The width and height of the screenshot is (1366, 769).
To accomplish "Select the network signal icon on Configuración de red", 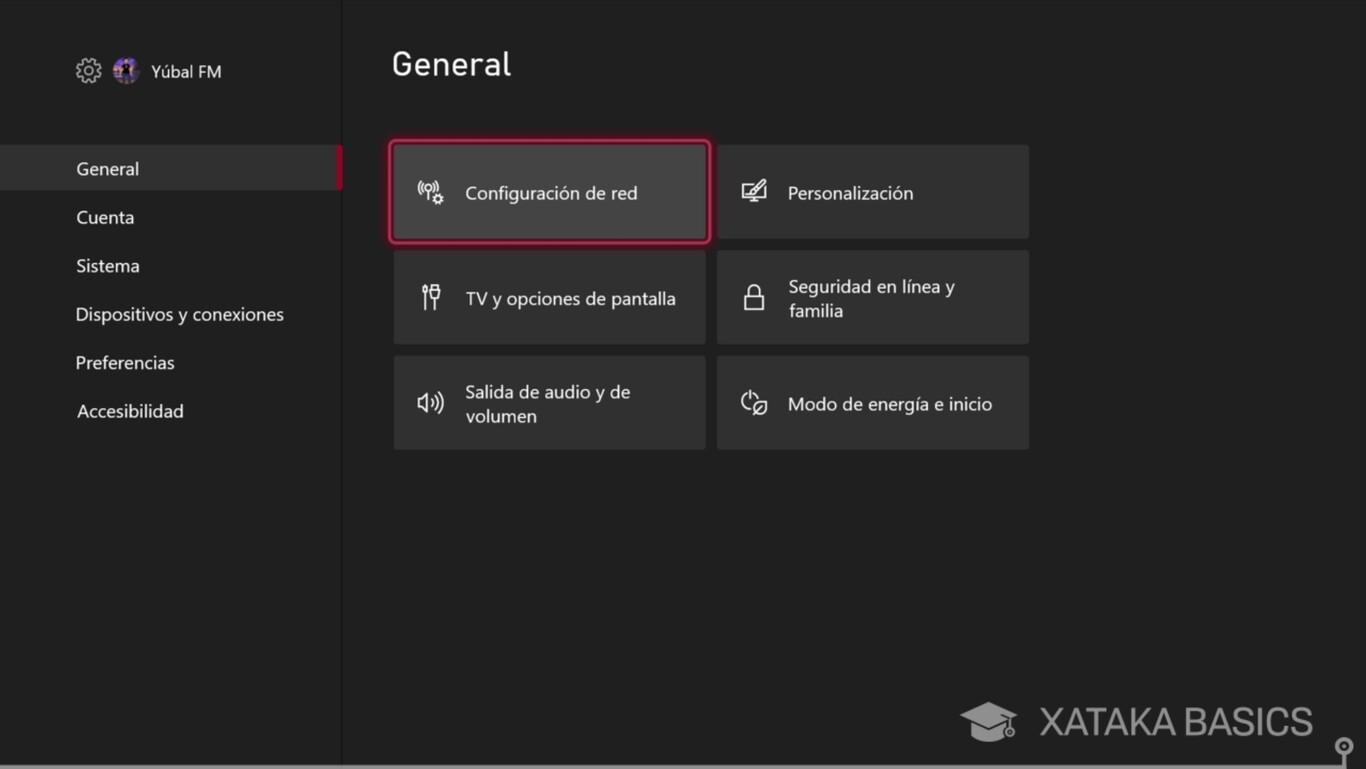I will (430, 192).
